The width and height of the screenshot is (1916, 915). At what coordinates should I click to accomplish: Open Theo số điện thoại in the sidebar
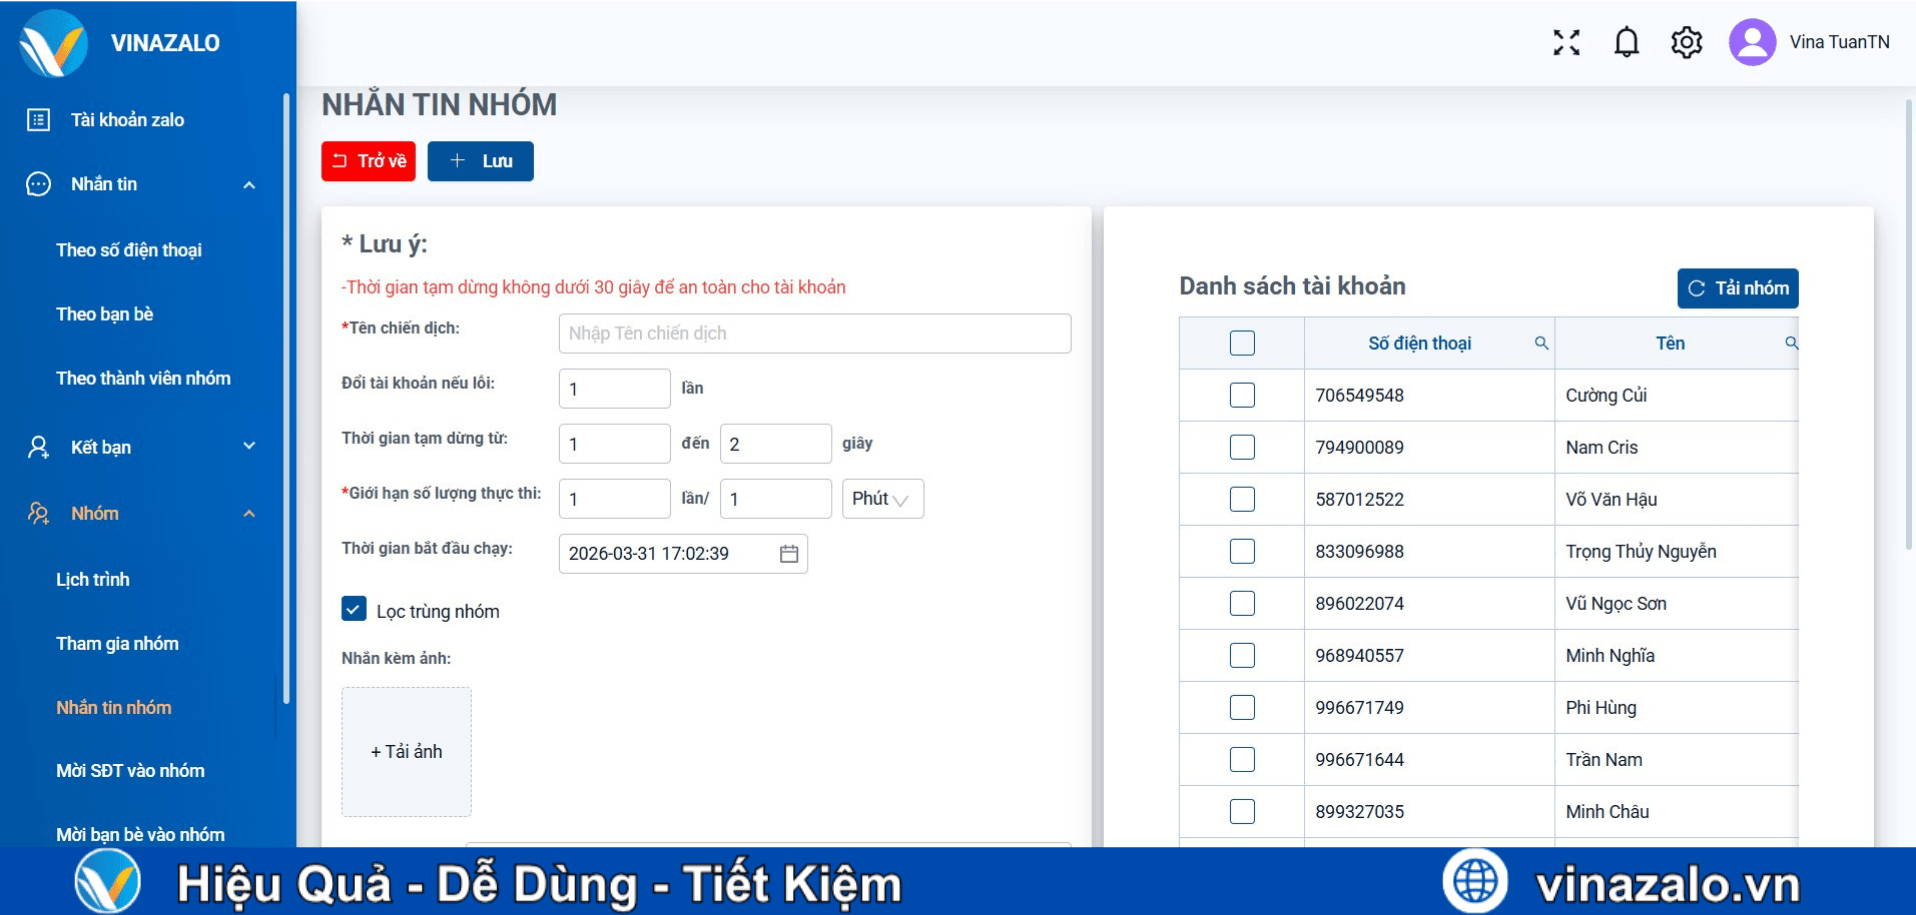coord(129,250)
